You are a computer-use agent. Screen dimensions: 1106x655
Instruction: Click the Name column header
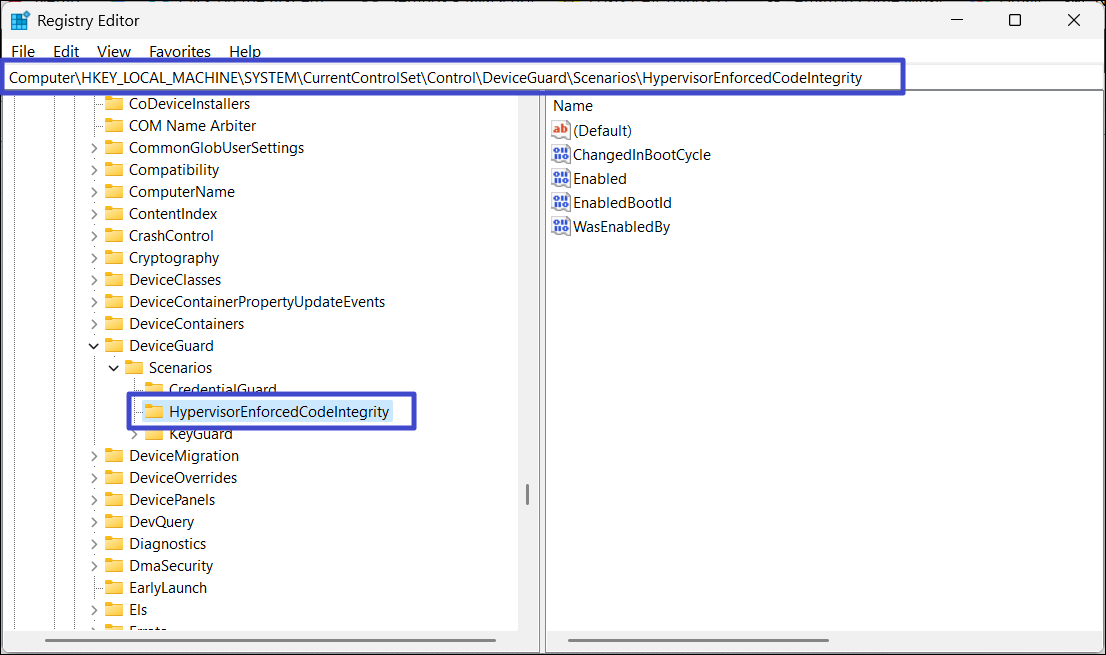[573, 106]
